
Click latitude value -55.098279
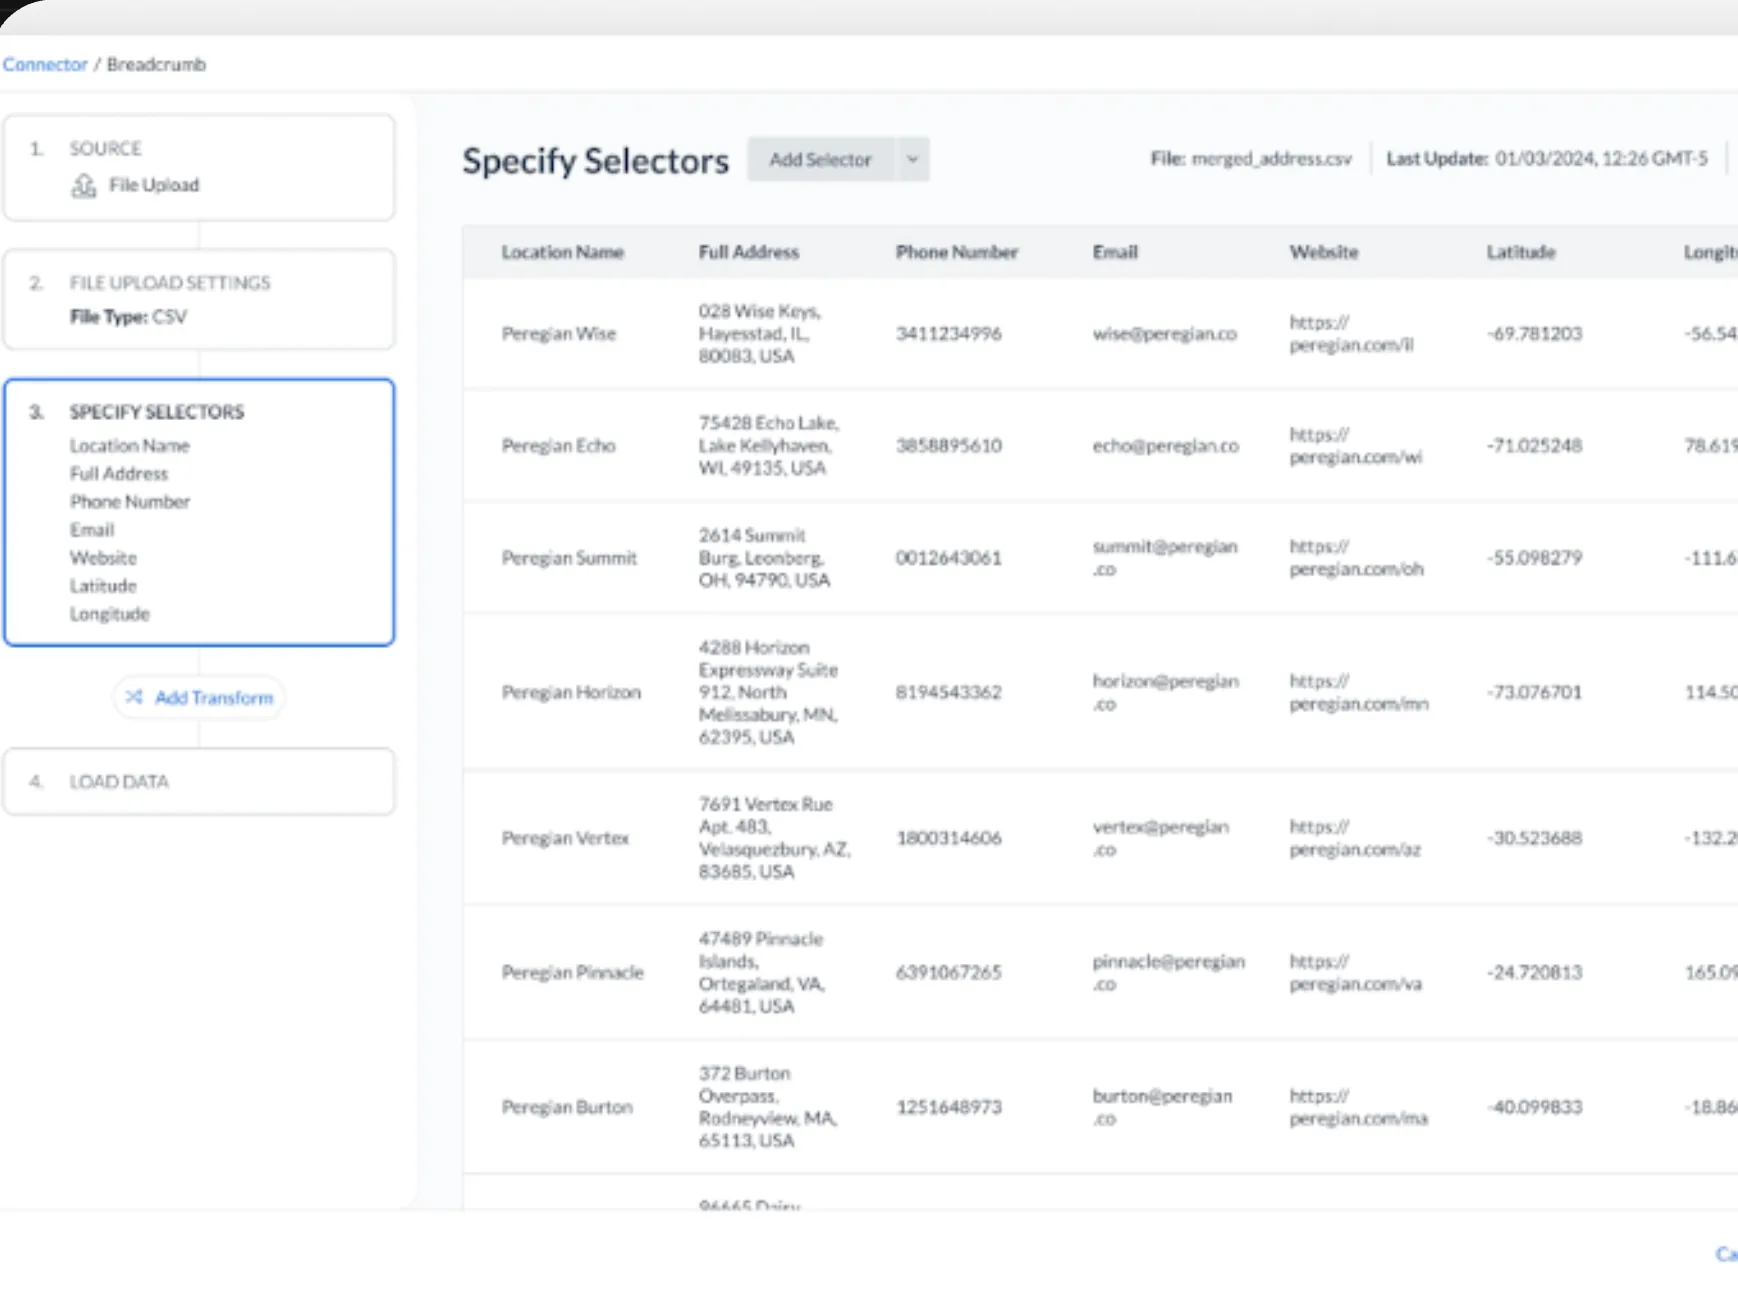(1534, 558)
